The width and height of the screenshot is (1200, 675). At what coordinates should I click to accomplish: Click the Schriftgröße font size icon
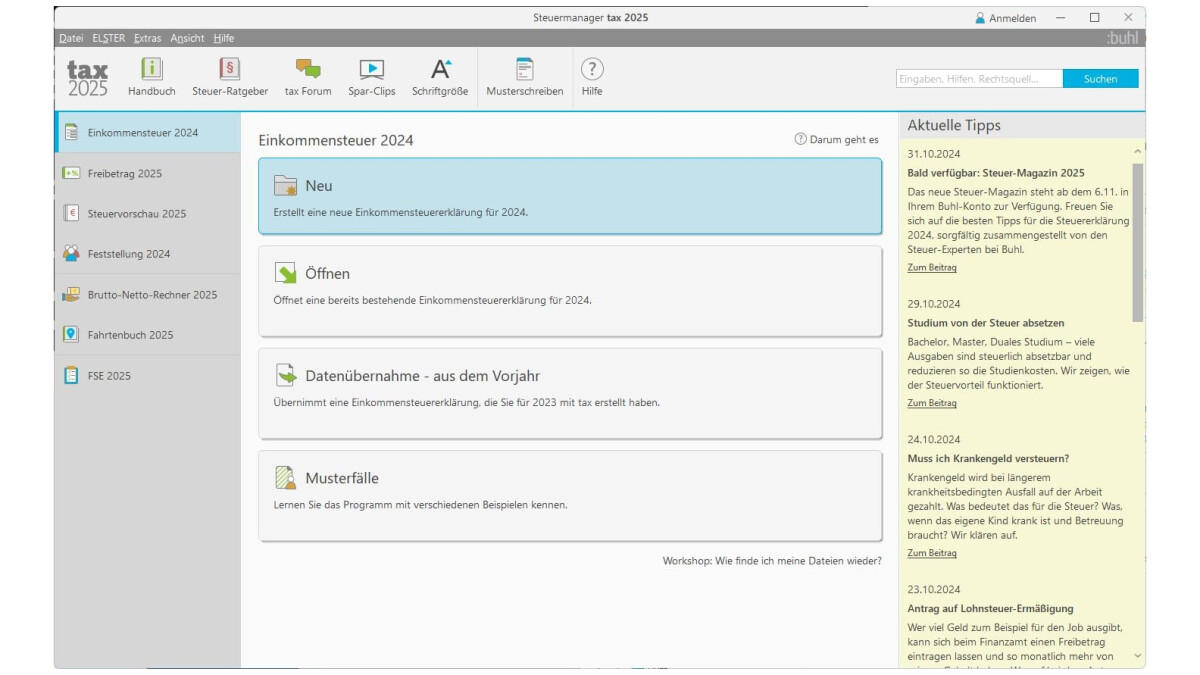click(440, 70)
